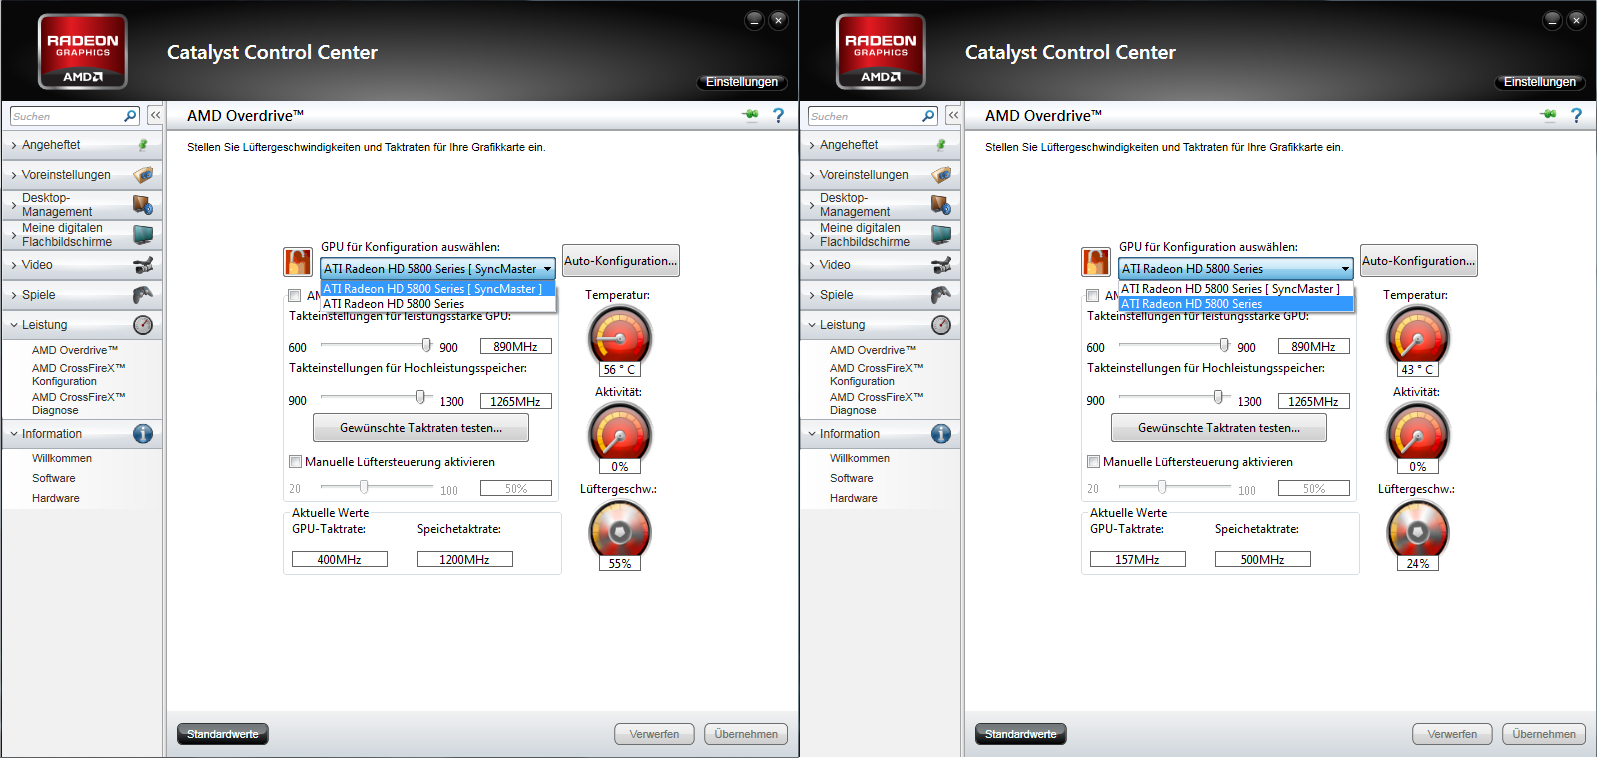The image size is (1598, 760).
Task: Click the Temperatur gauge showing 43 °C
Action: pos(1417,336)
